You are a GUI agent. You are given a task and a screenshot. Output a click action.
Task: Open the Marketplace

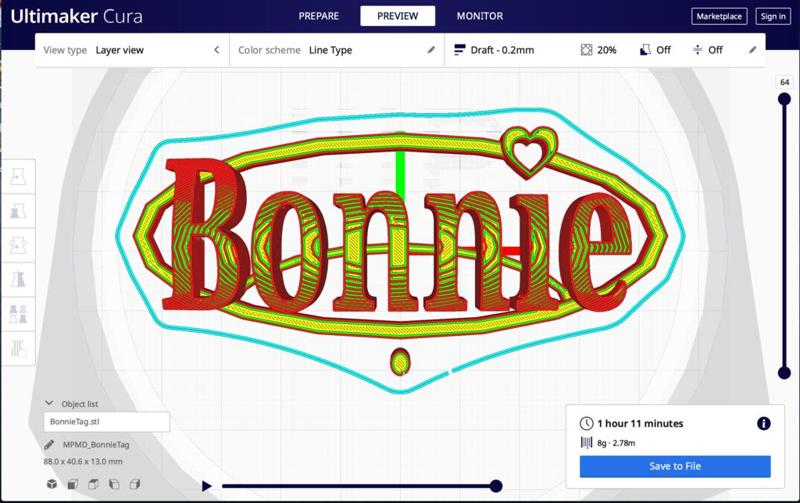719,16
